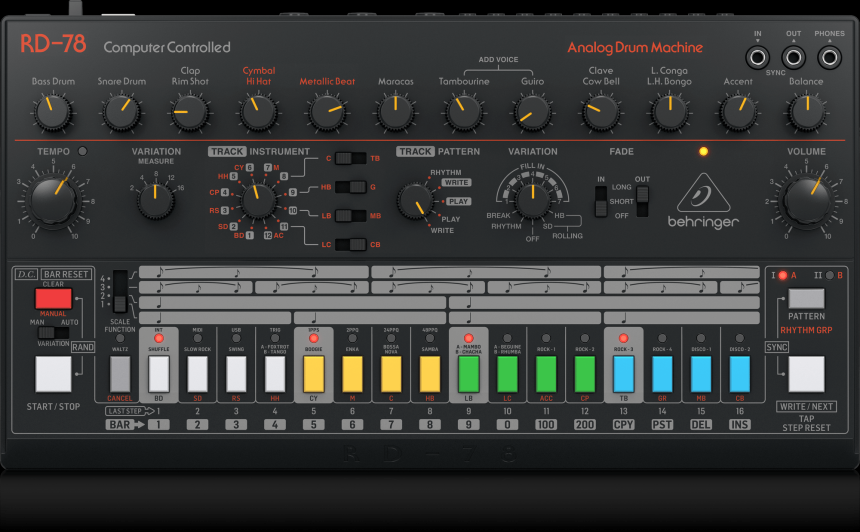This screenshot has height=532, width=860.
Task: Click step 4 HH button
Action: tap(275, 374)
